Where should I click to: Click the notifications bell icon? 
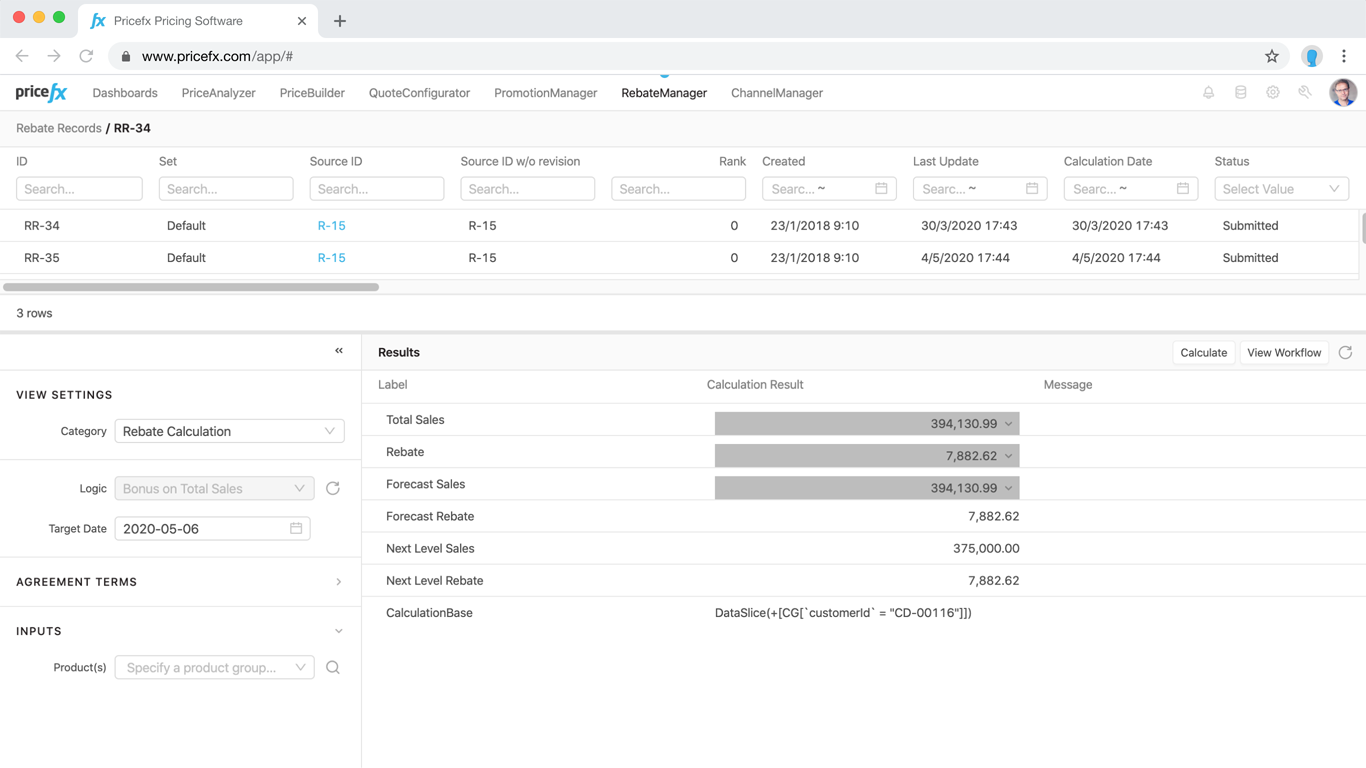1208,93
